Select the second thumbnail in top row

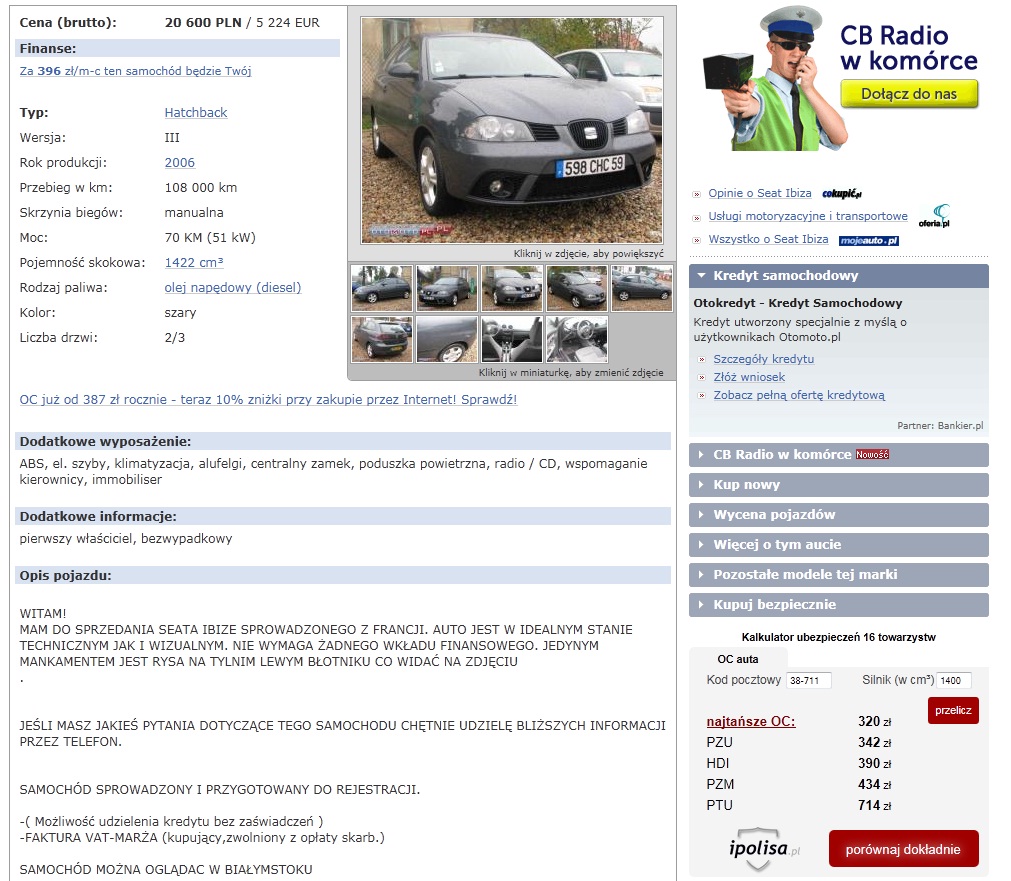(447, 288)
